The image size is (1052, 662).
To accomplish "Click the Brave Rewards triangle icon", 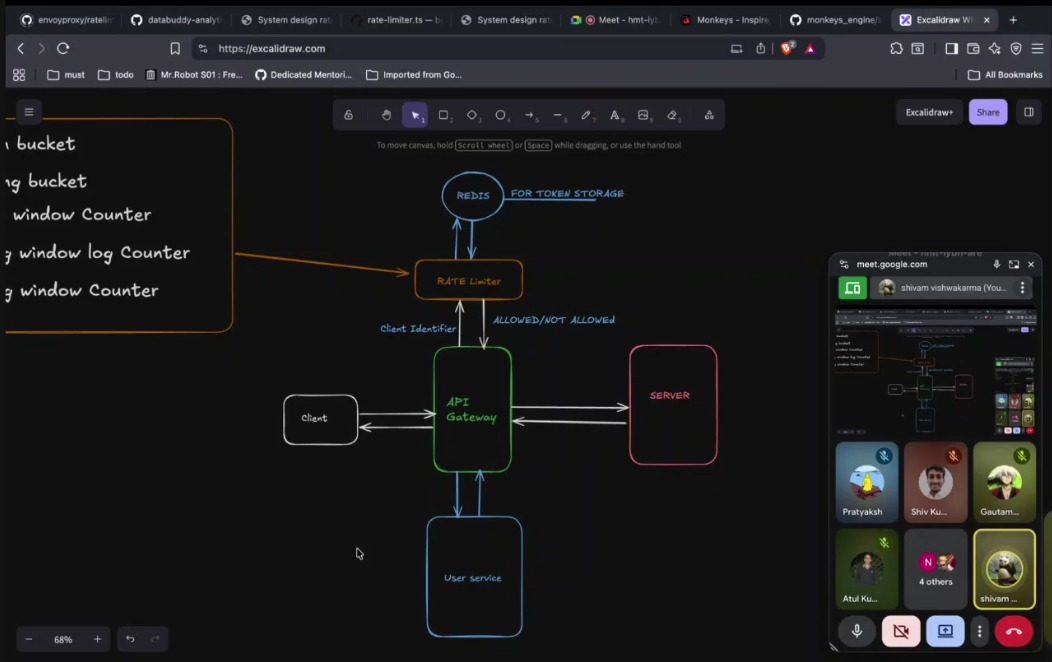I will click(810, 48).
